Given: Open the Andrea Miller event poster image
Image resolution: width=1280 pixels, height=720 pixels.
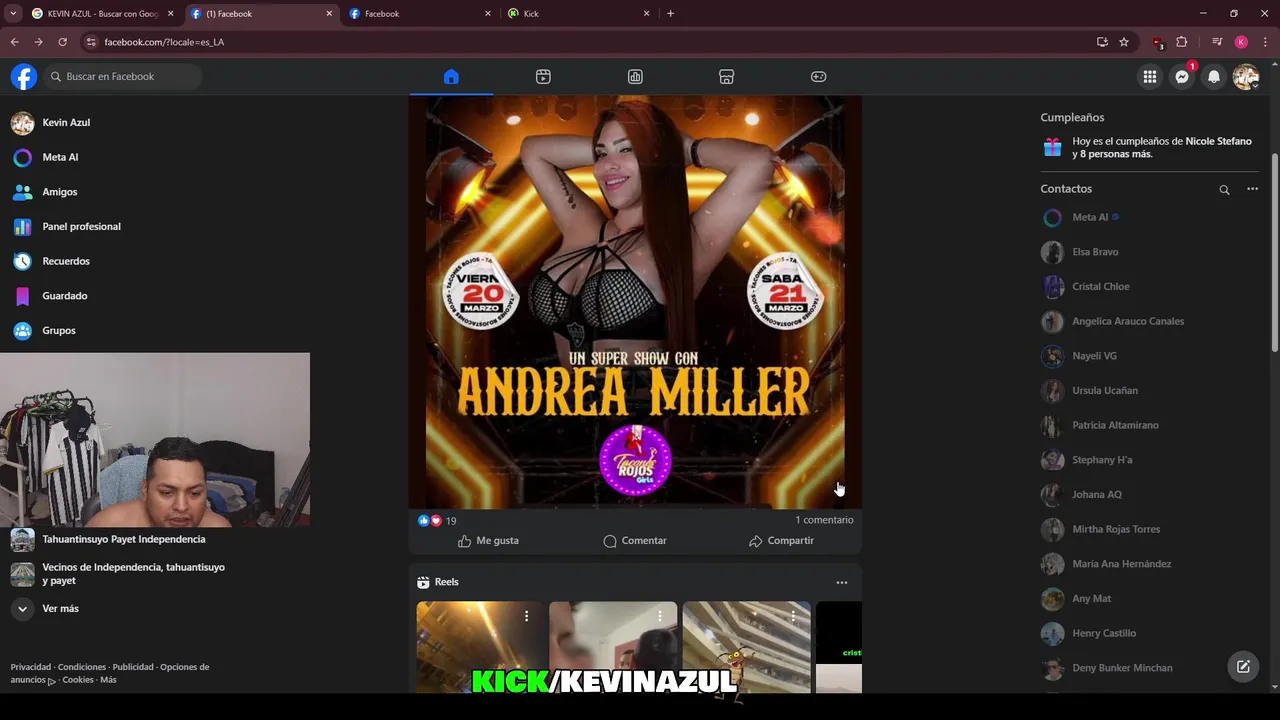Looking at the screenshot, I should pyautogui.click(x=635, y=302).
